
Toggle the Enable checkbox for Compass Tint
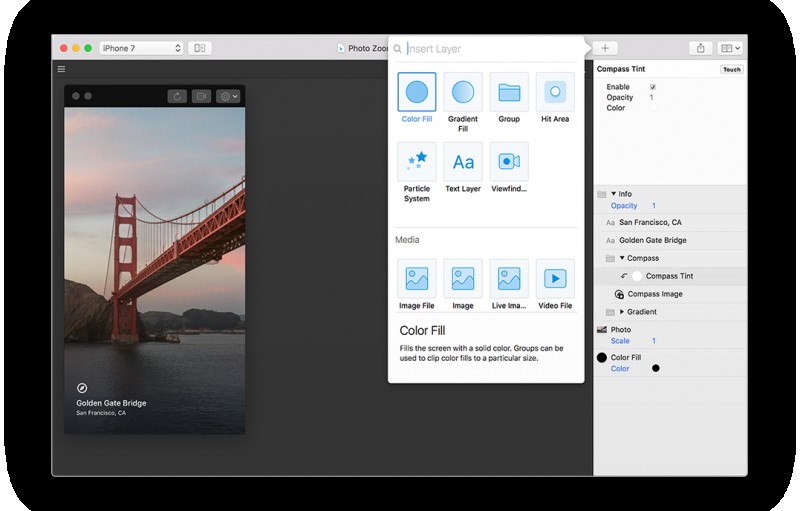(x=653, y=87)
